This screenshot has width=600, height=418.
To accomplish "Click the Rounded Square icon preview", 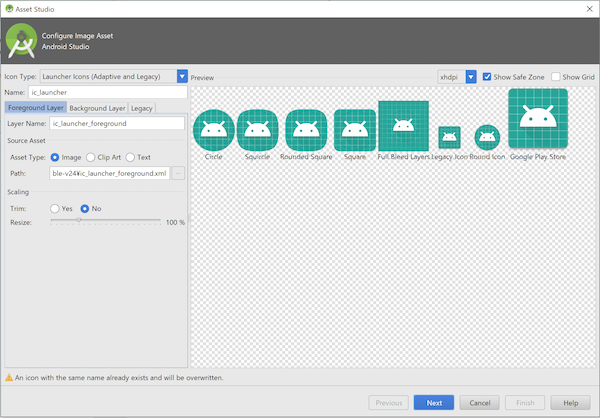I will (306, 130).
